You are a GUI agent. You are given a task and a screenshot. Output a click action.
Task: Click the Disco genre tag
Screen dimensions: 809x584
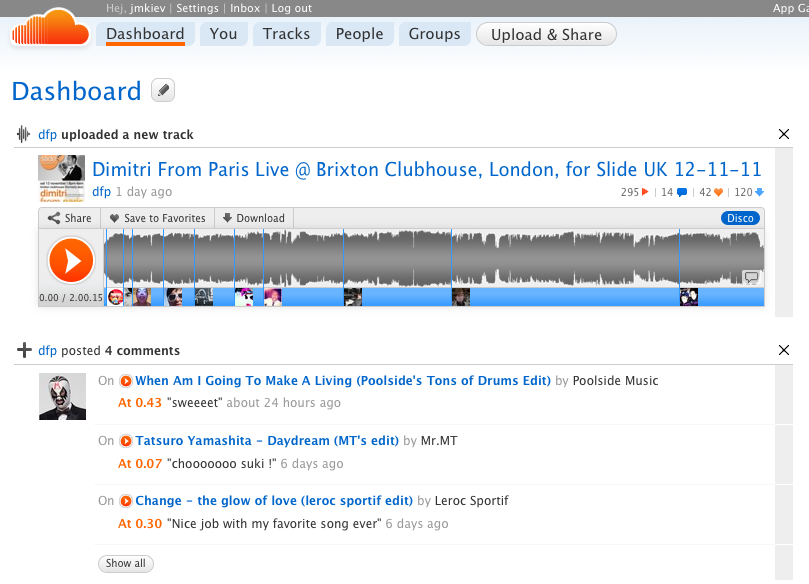click(x=740, y=218)
